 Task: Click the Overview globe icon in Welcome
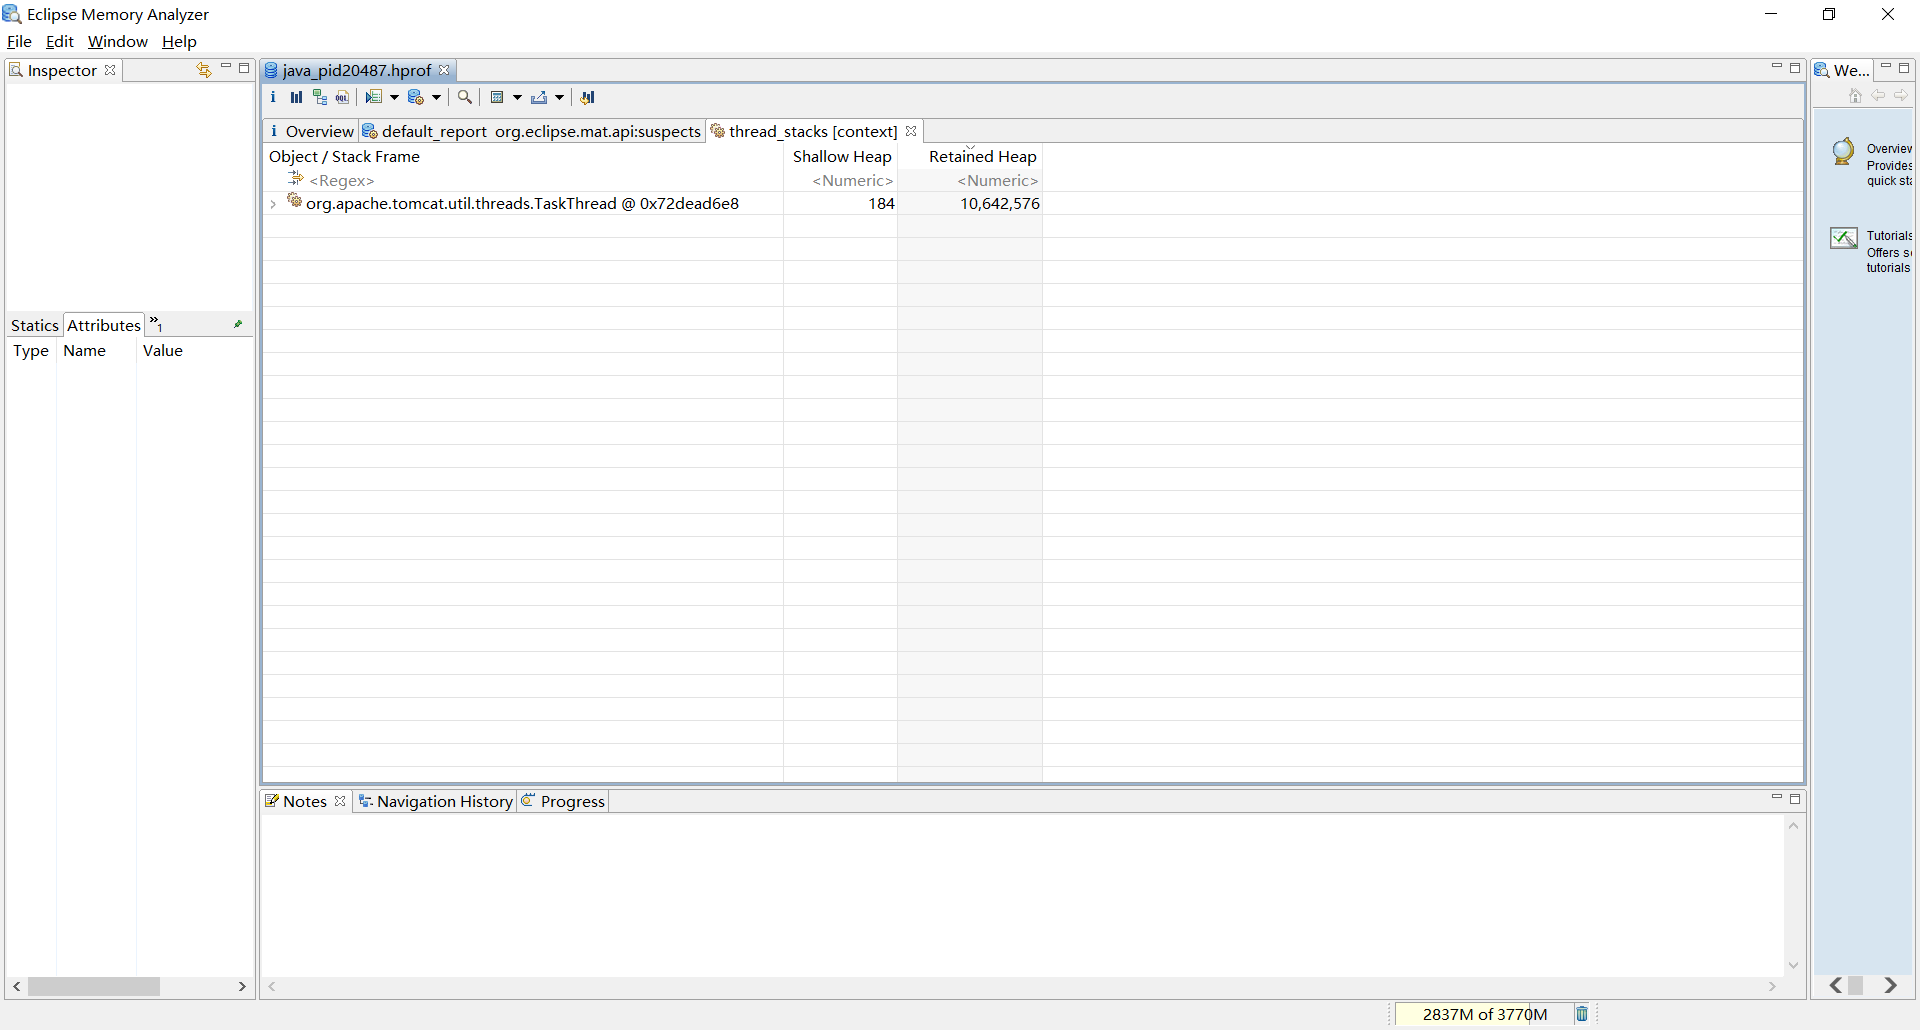1843,152
